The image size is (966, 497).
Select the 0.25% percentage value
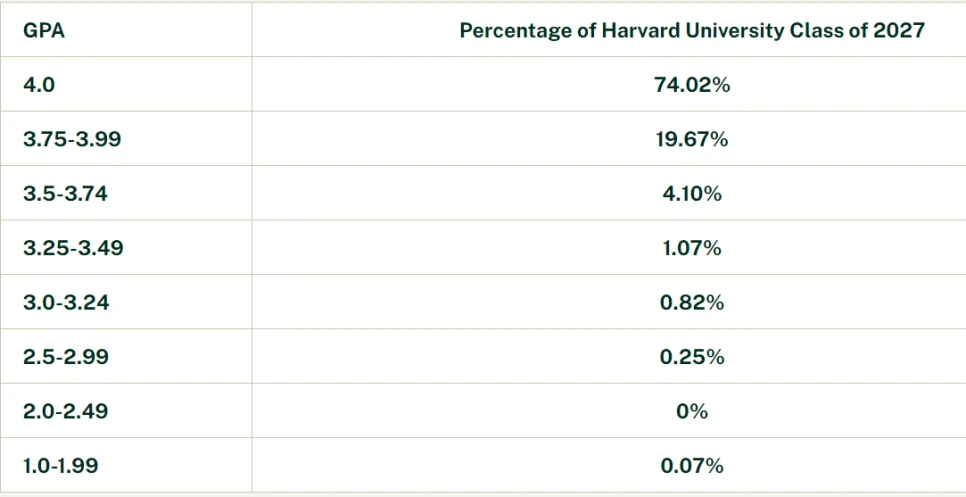tap(692, 357)
